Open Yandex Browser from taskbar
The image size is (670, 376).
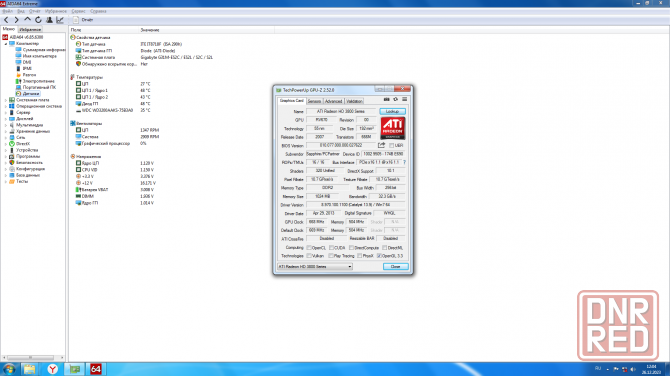pos(52,369)
